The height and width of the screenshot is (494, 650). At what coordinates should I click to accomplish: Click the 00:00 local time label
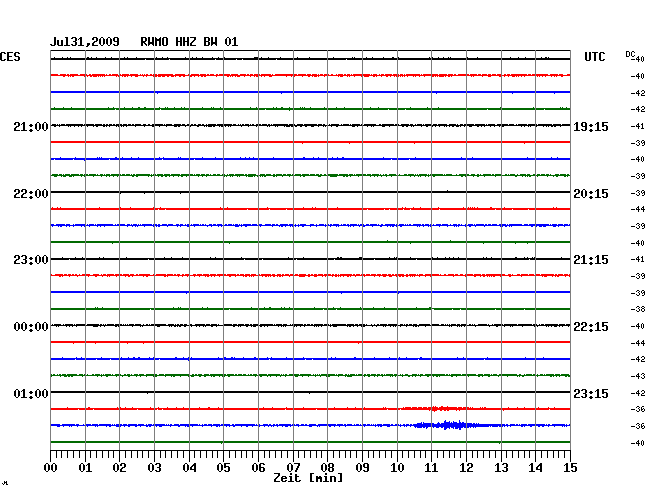(x=31, y=327)
